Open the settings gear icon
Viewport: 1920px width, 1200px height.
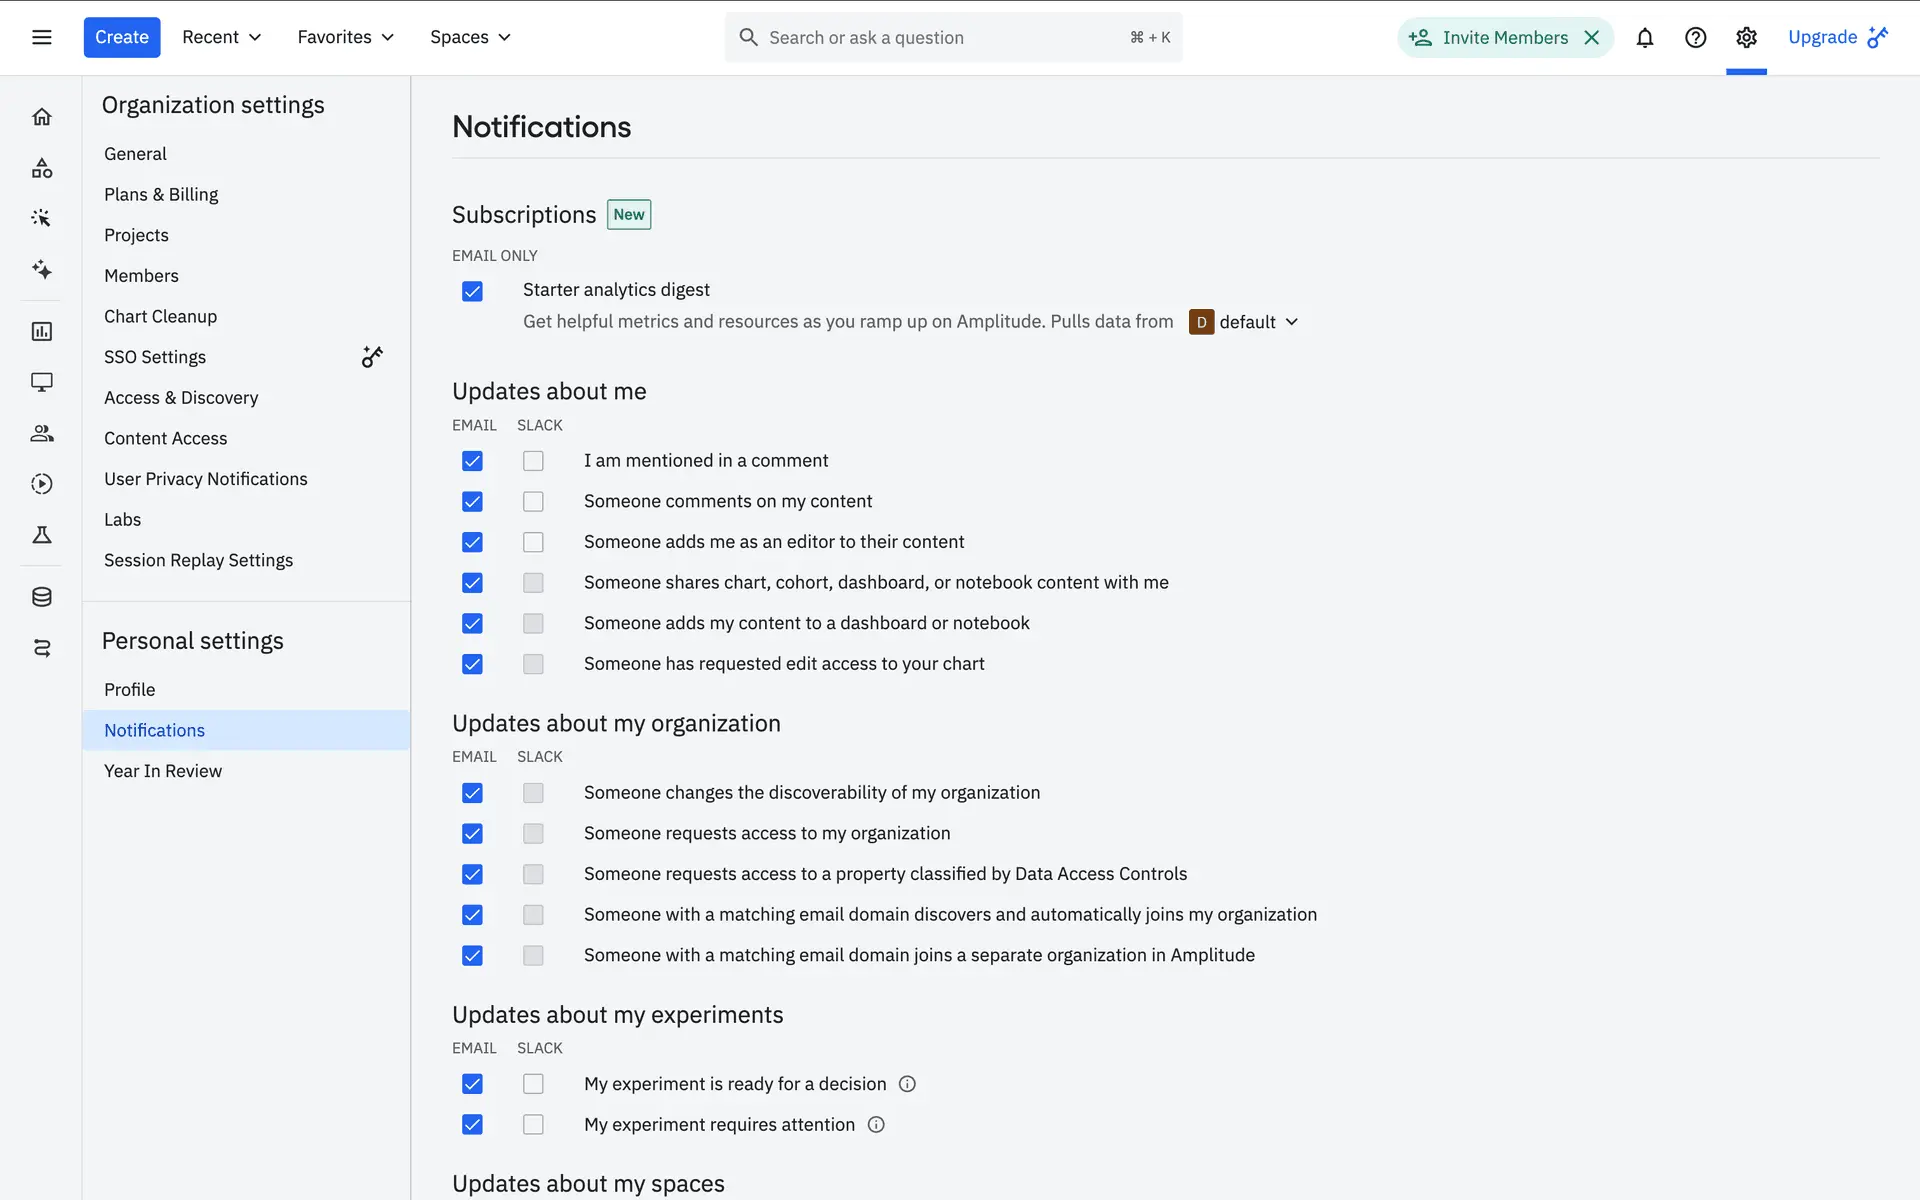[1746, 38]
